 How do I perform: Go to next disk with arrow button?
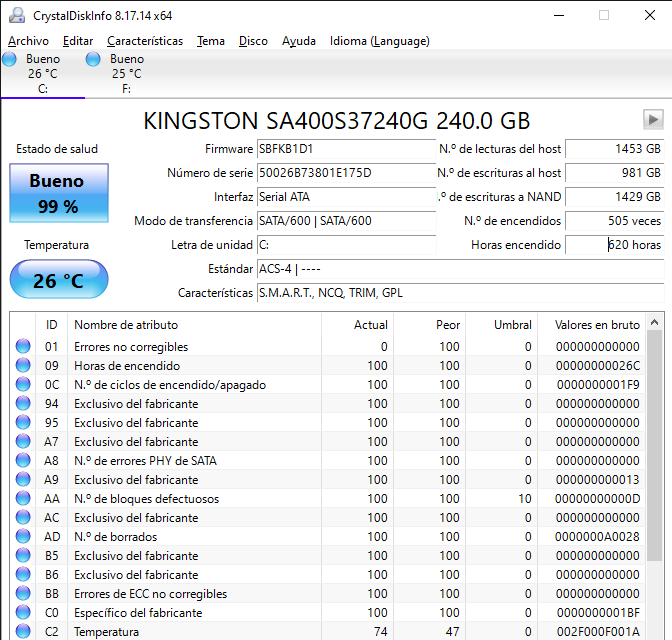(x=653, y=120)
